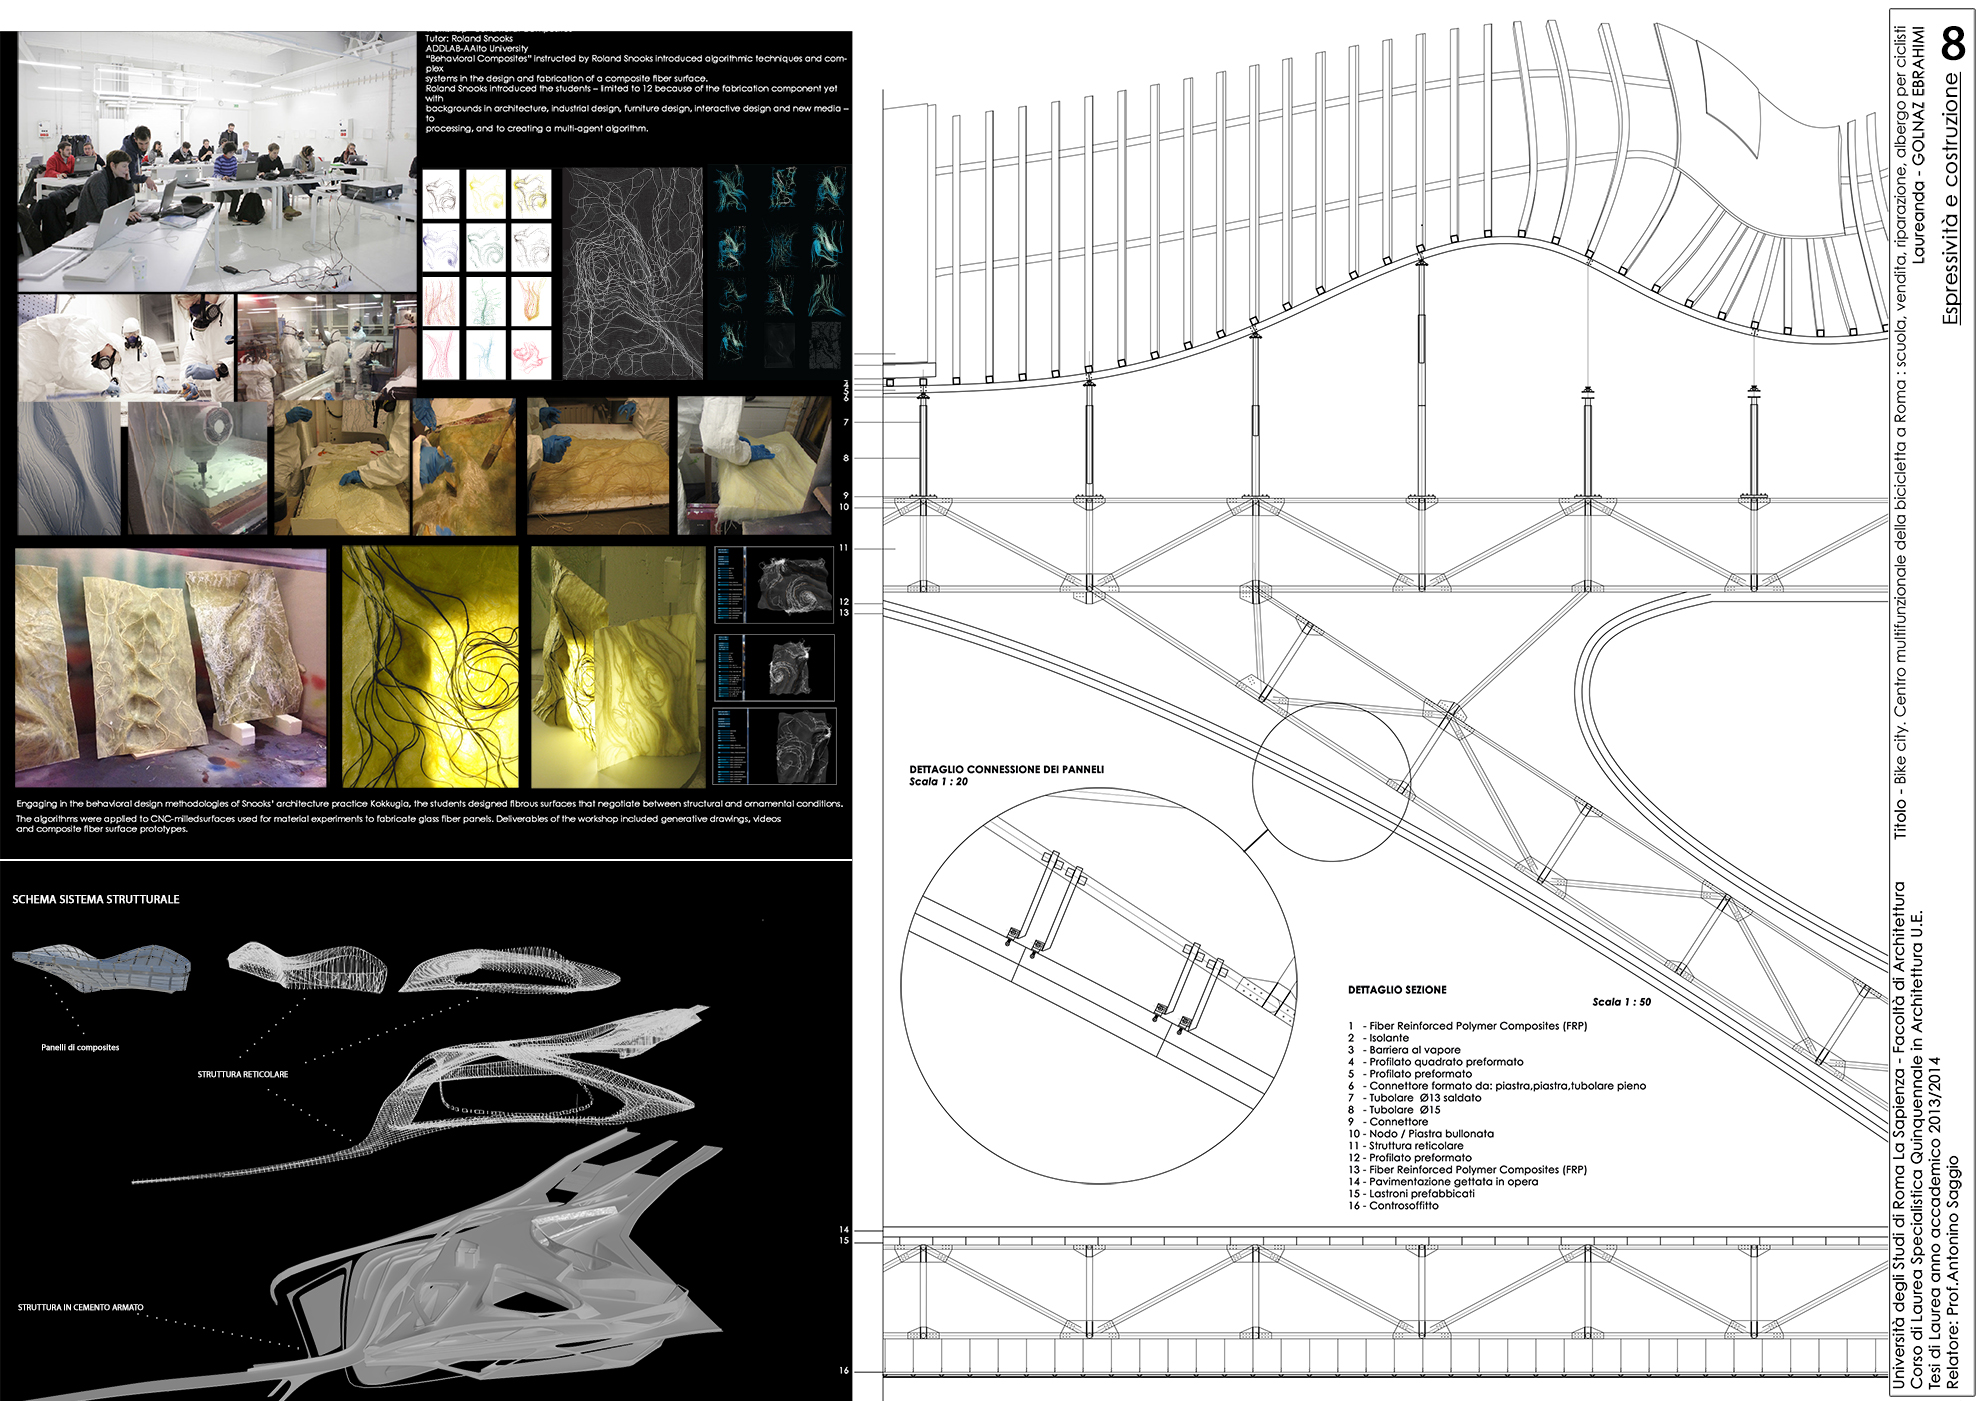The width and height of the screenshot is (1984, 1401).
Task: Click the Tutor: Roland Snooks text line
Action: [x=469, y=39]
